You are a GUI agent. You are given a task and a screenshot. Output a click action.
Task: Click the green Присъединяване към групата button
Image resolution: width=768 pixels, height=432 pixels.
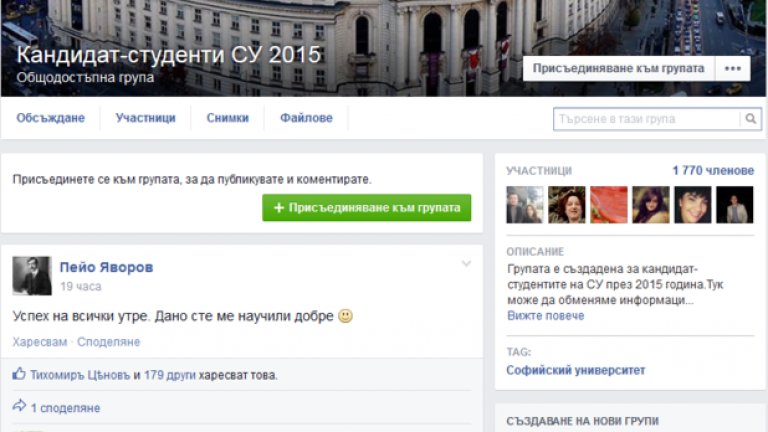(x=366, y=208)
